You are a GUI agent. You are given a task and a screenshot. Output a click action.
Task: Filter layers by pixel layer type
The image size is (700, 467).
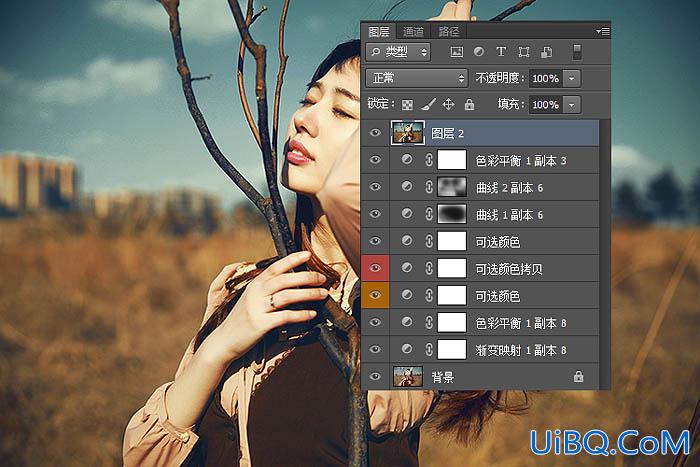[x=456, y=52]
